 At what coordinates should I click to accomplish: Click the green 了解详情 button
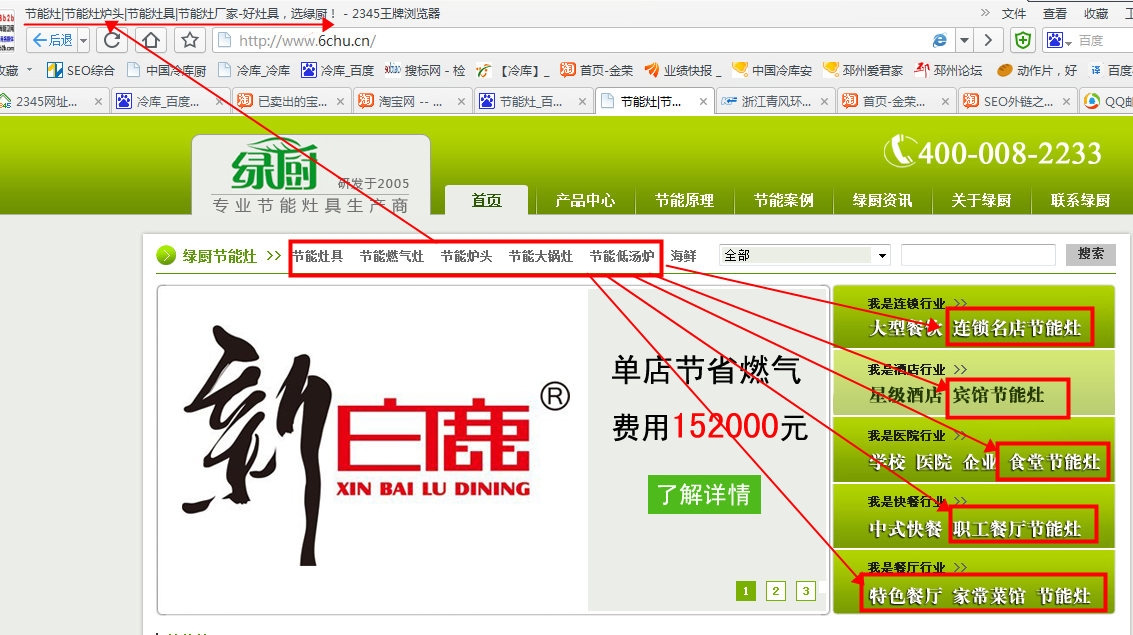(704, 495)
